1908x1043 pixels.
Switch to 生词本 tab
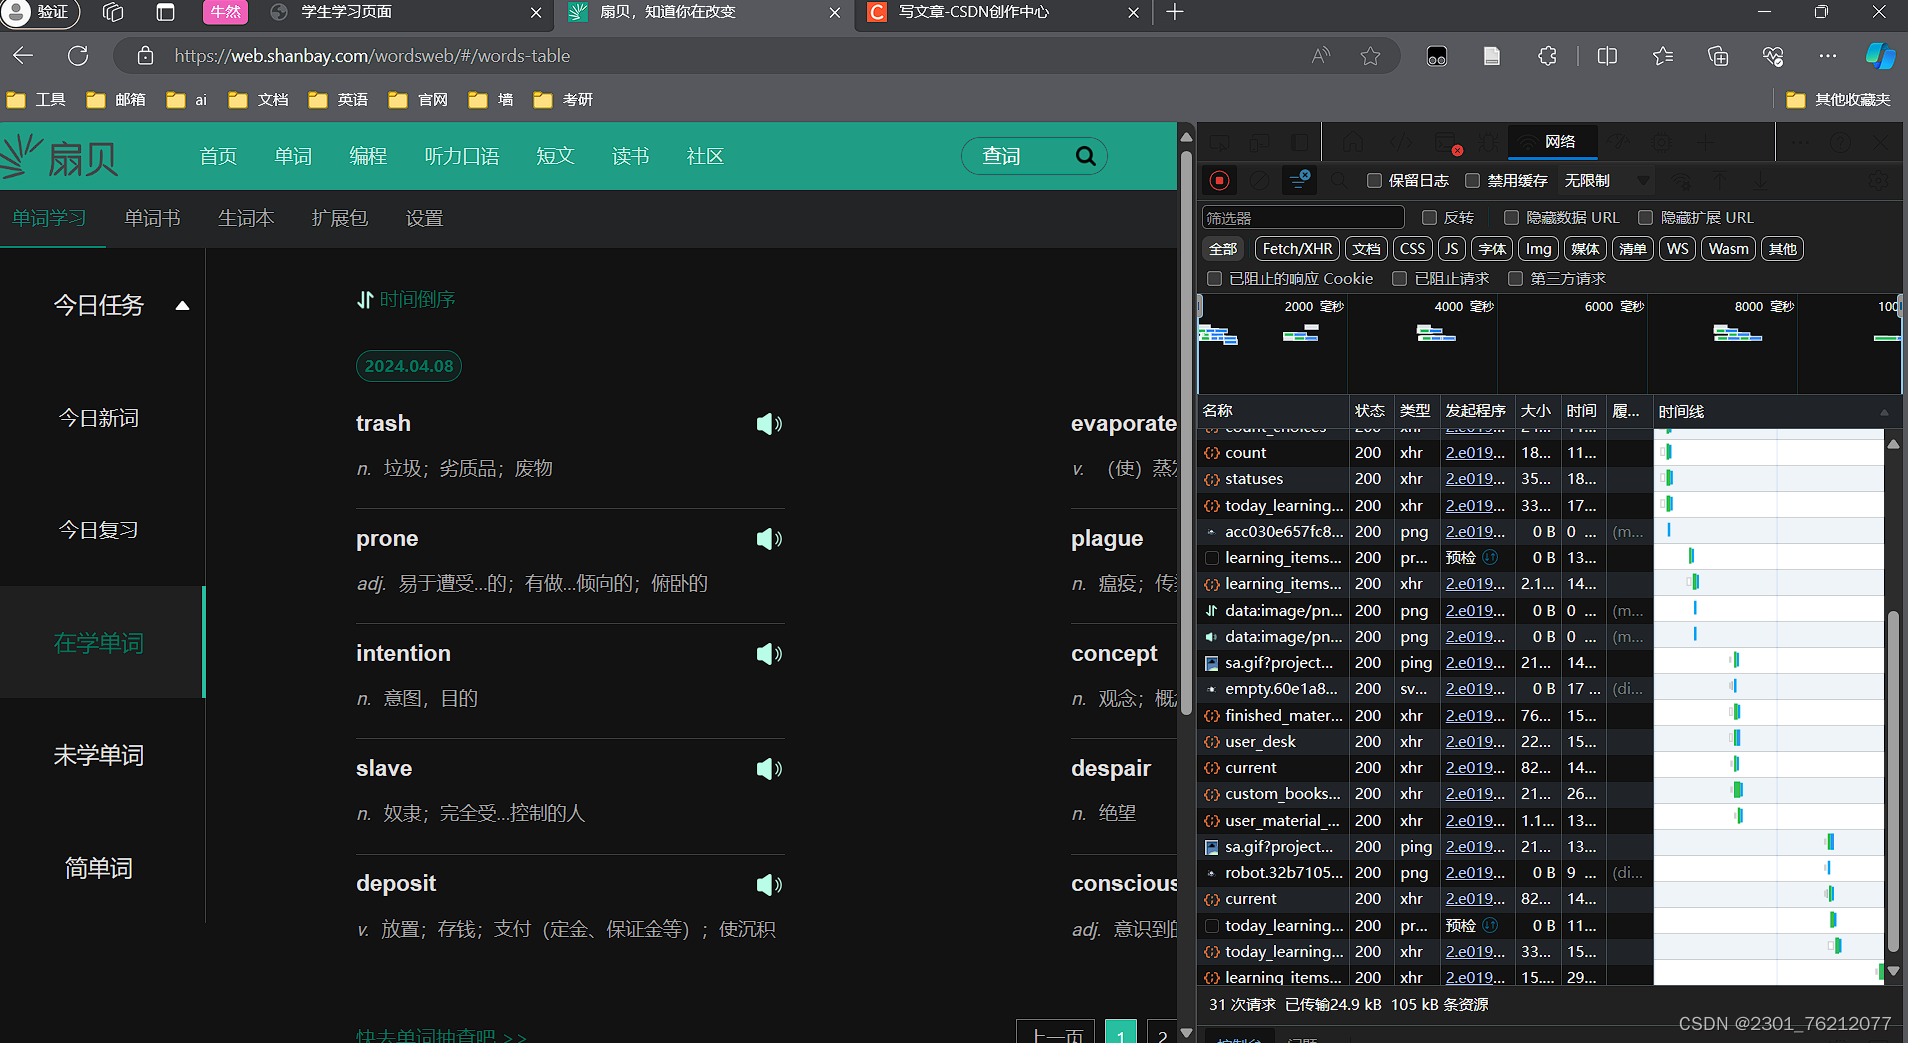pos(246,218)
